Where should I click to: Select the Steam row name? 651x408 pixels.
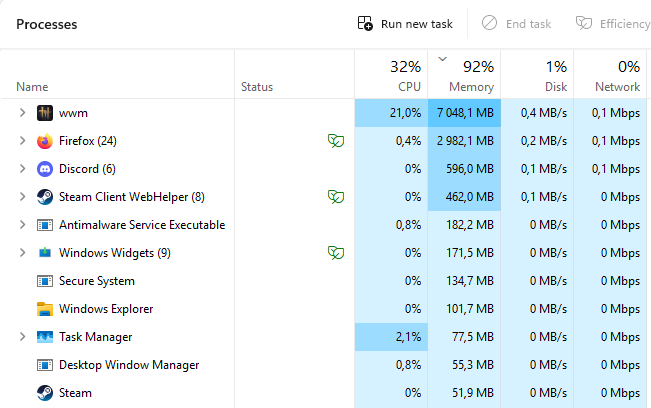[x=75, y=393]
